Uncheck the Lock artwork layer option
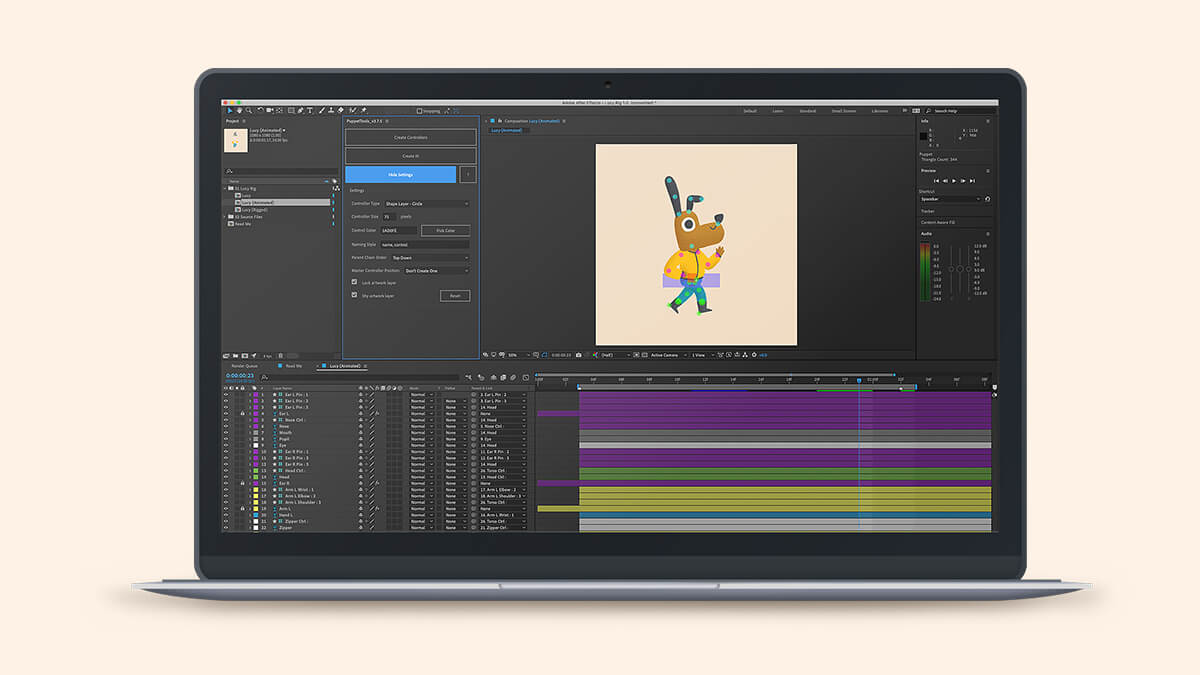 (x=354, y=281)
